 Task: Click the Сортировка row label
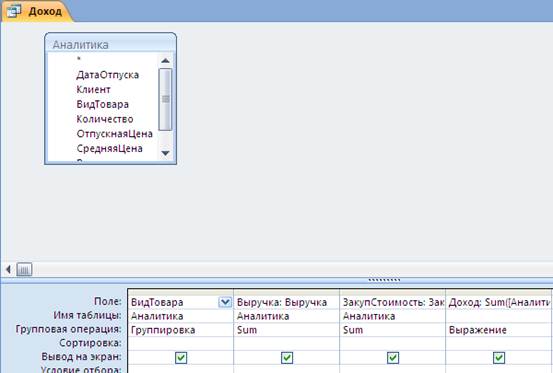[x=90, y=343]
